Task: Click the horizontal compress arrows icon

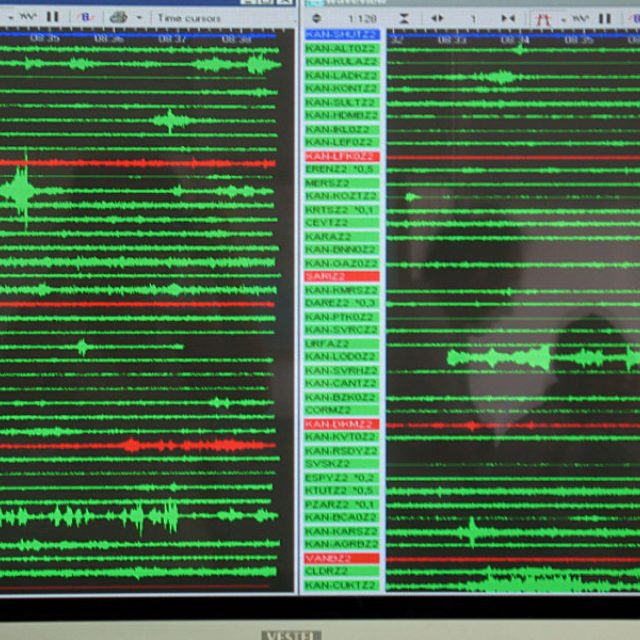Action: [508, 18]
